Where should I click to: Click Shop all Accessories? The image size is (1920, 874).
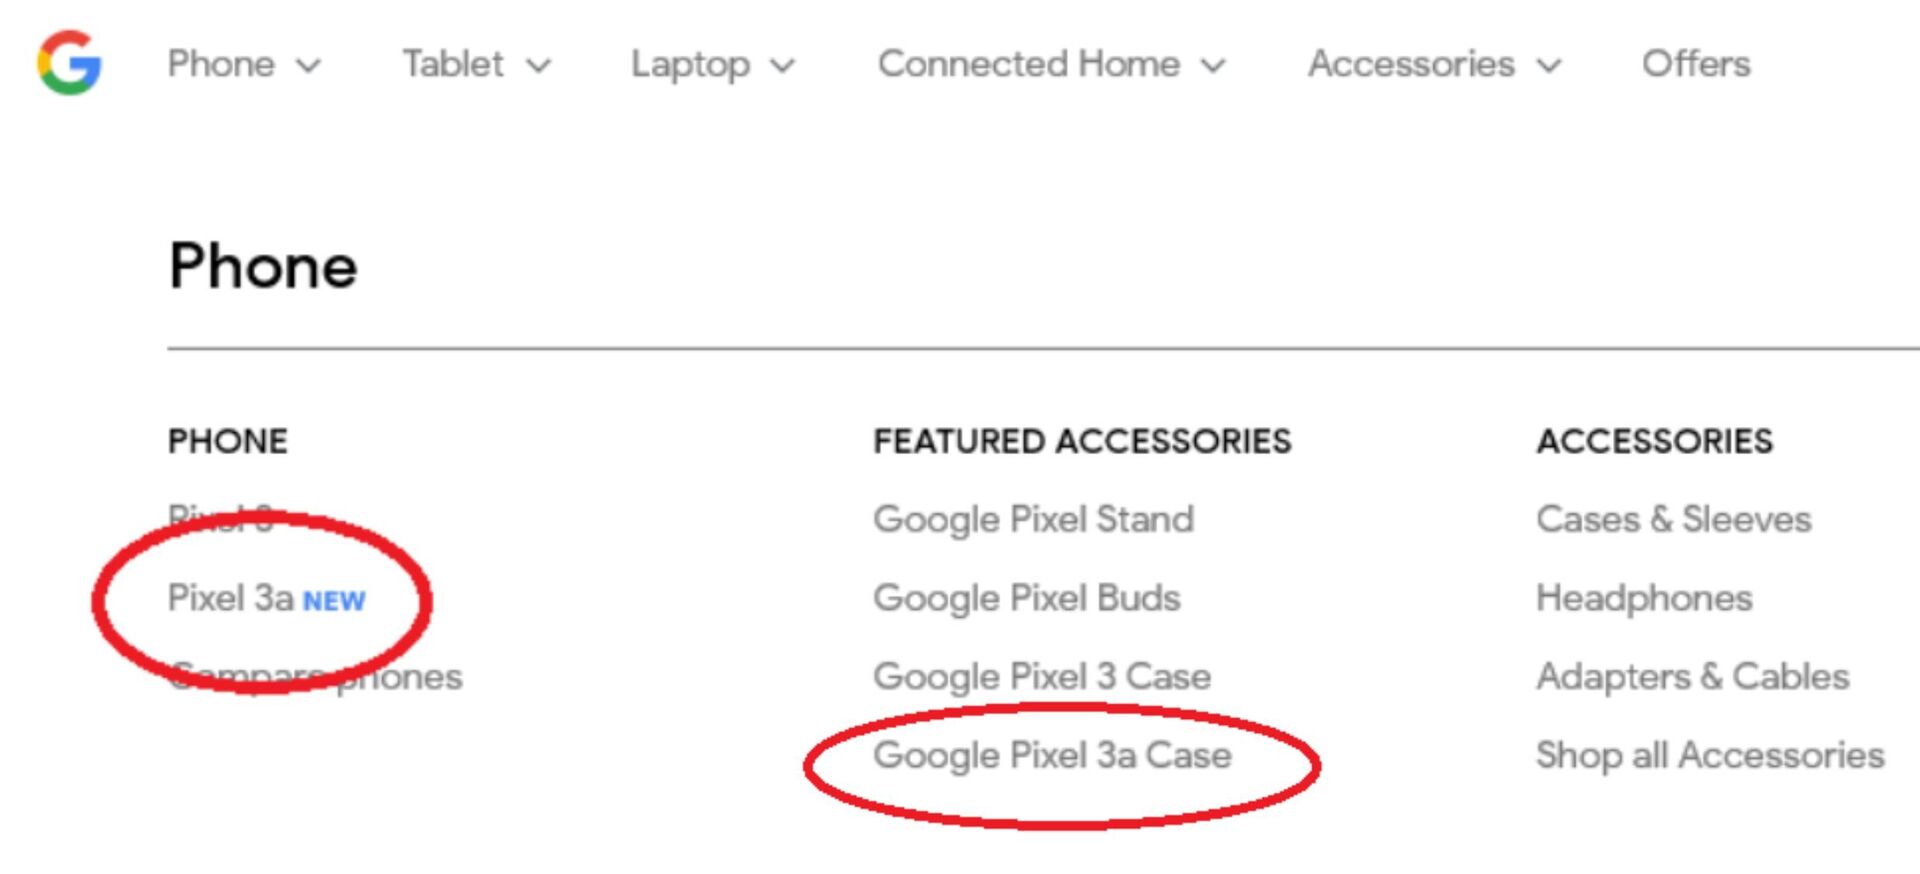(x=1709, y=756)
